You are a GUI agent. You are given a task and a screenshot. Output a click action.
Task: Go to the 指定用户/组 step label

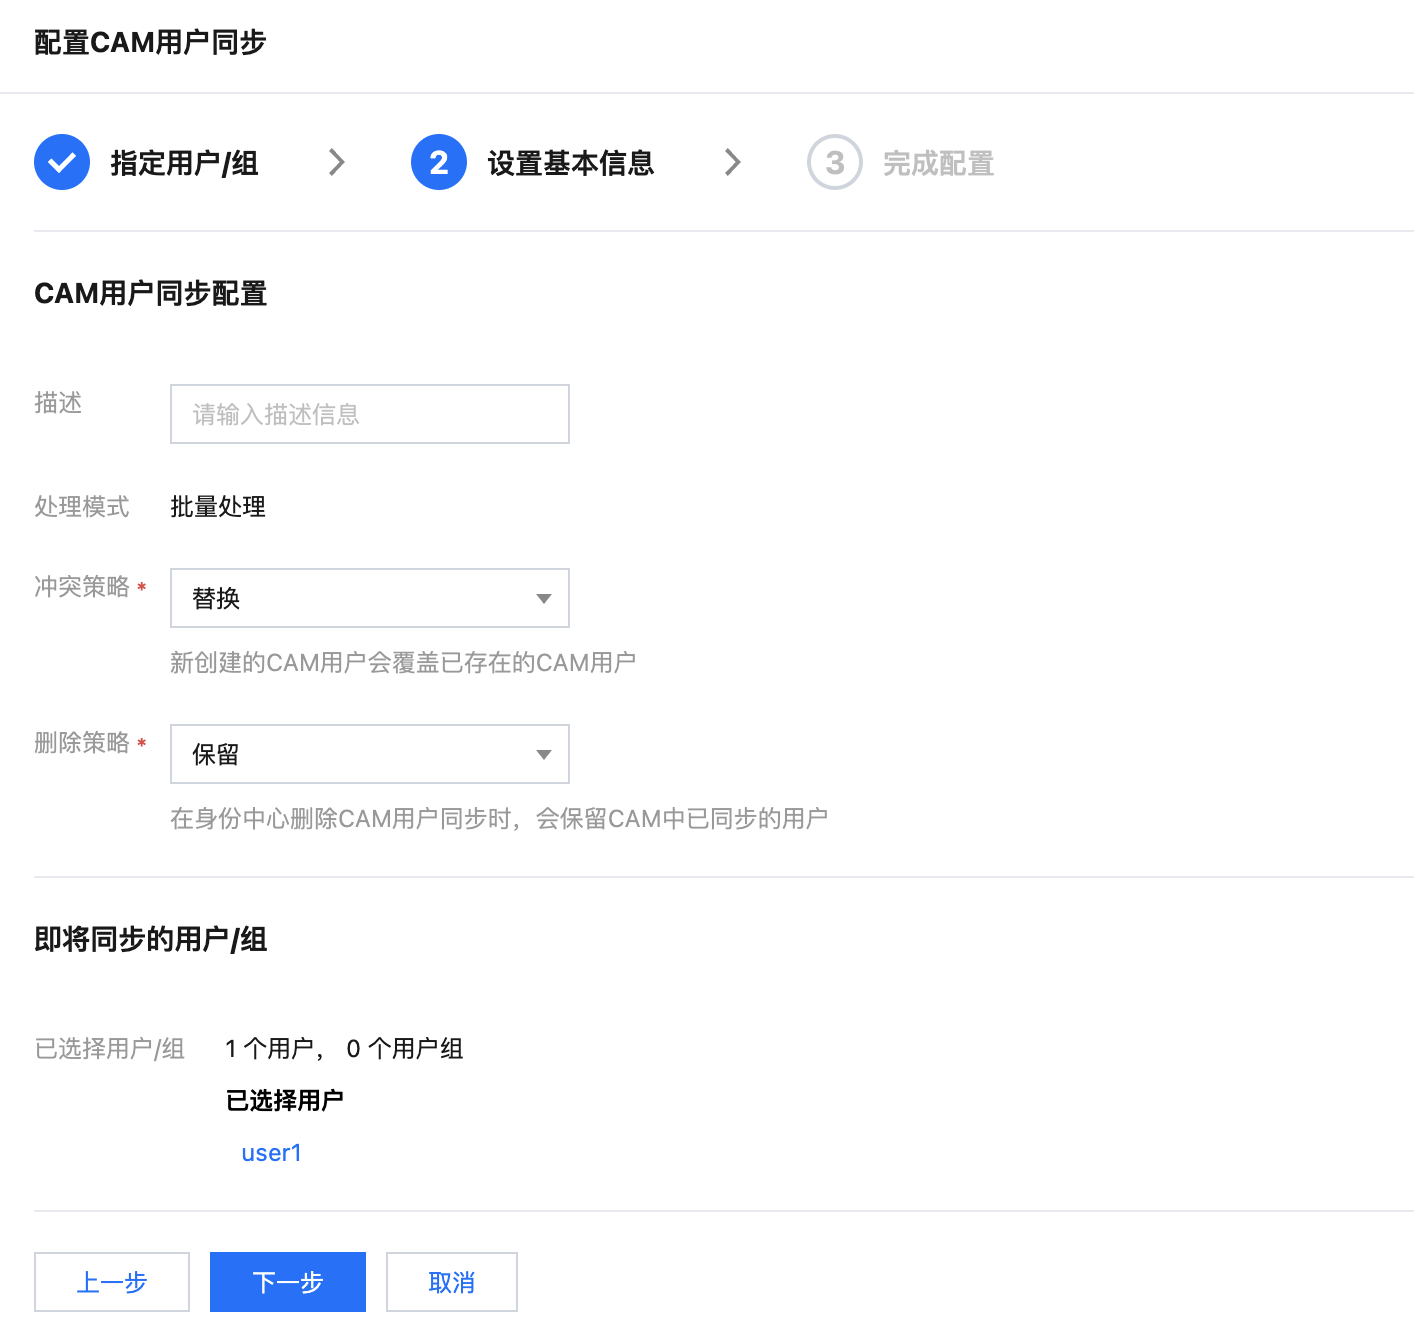pos(184,163)
